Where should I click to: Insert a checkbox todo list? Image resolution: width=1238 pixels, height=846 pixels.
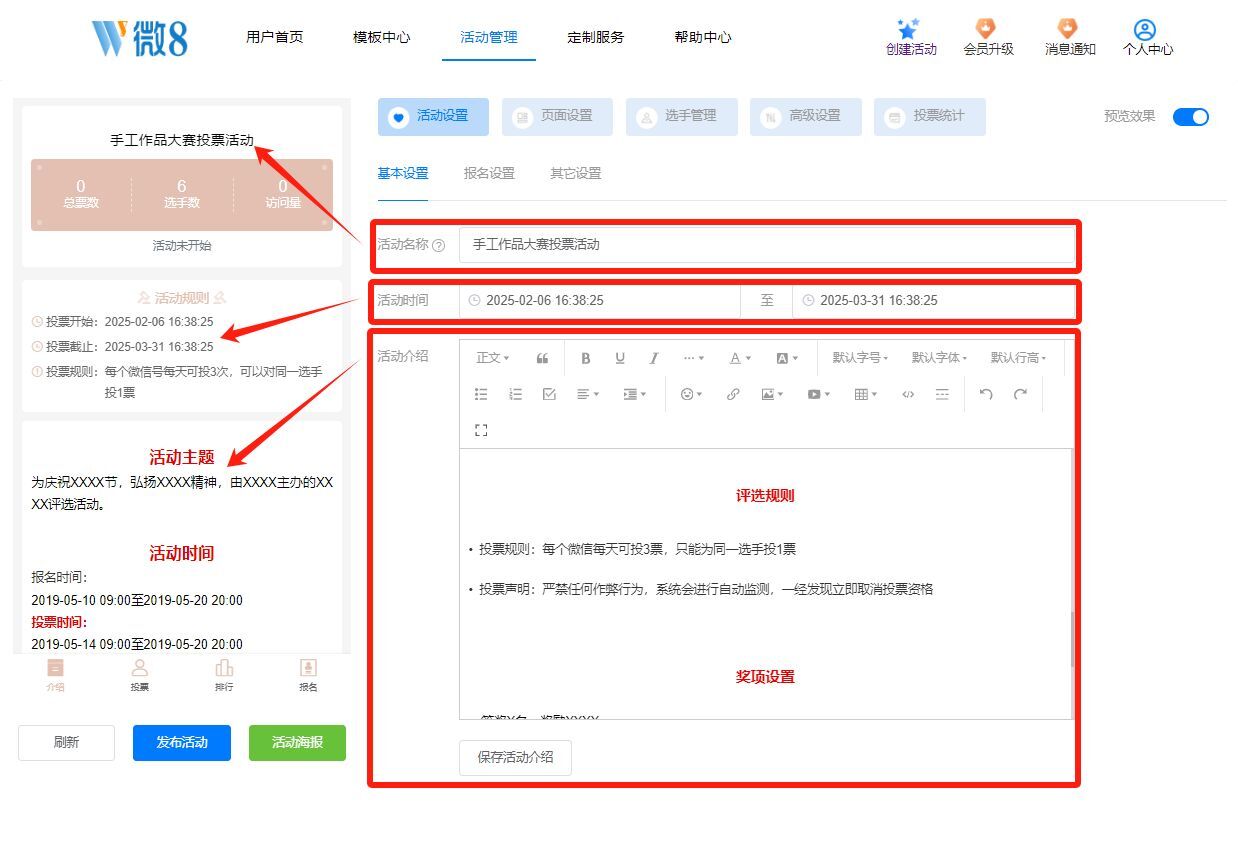[x=549, y=395]
